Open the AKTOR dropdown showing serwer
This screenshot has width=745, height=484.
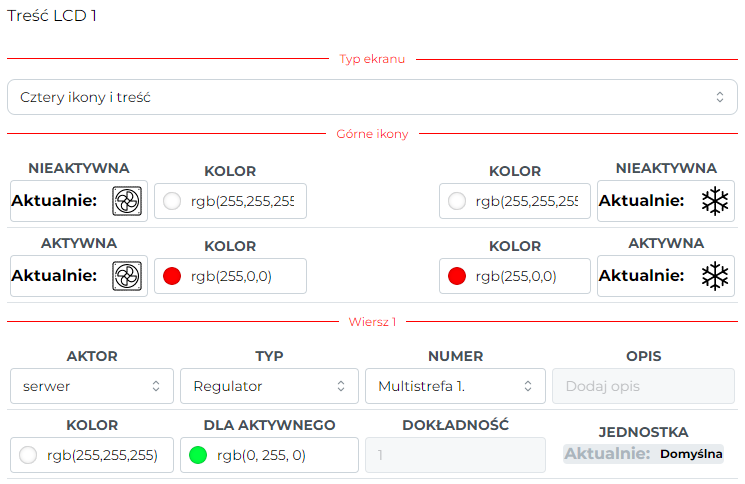pyautogui.click(x=92, y=386)
